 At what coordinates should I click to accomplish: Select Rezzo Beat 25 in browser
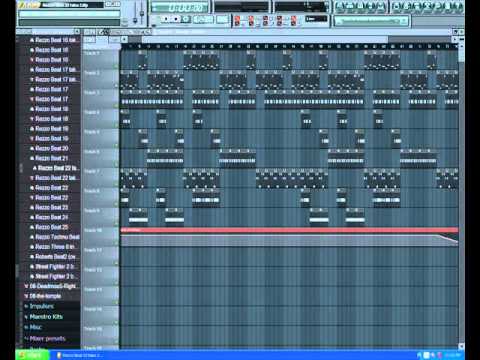tap(52, 227)
